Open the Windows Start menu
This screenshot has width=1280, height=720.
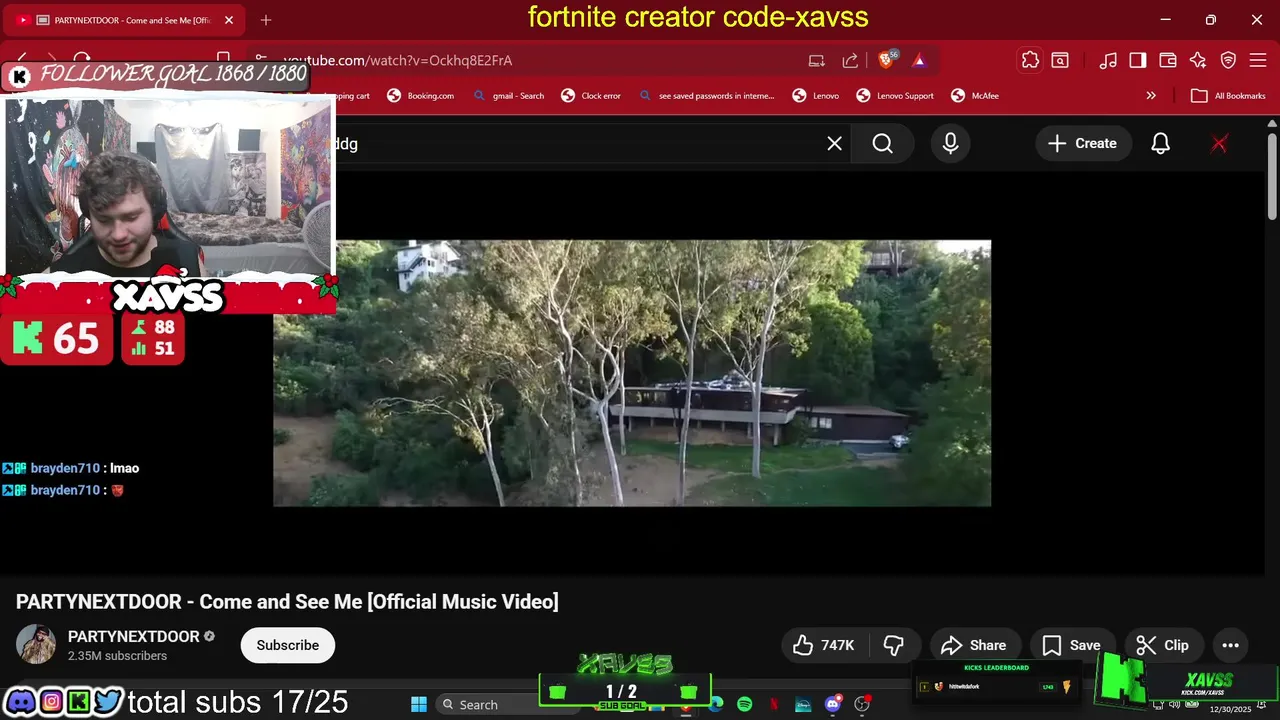pyautogui.click(x=419, y=704)
